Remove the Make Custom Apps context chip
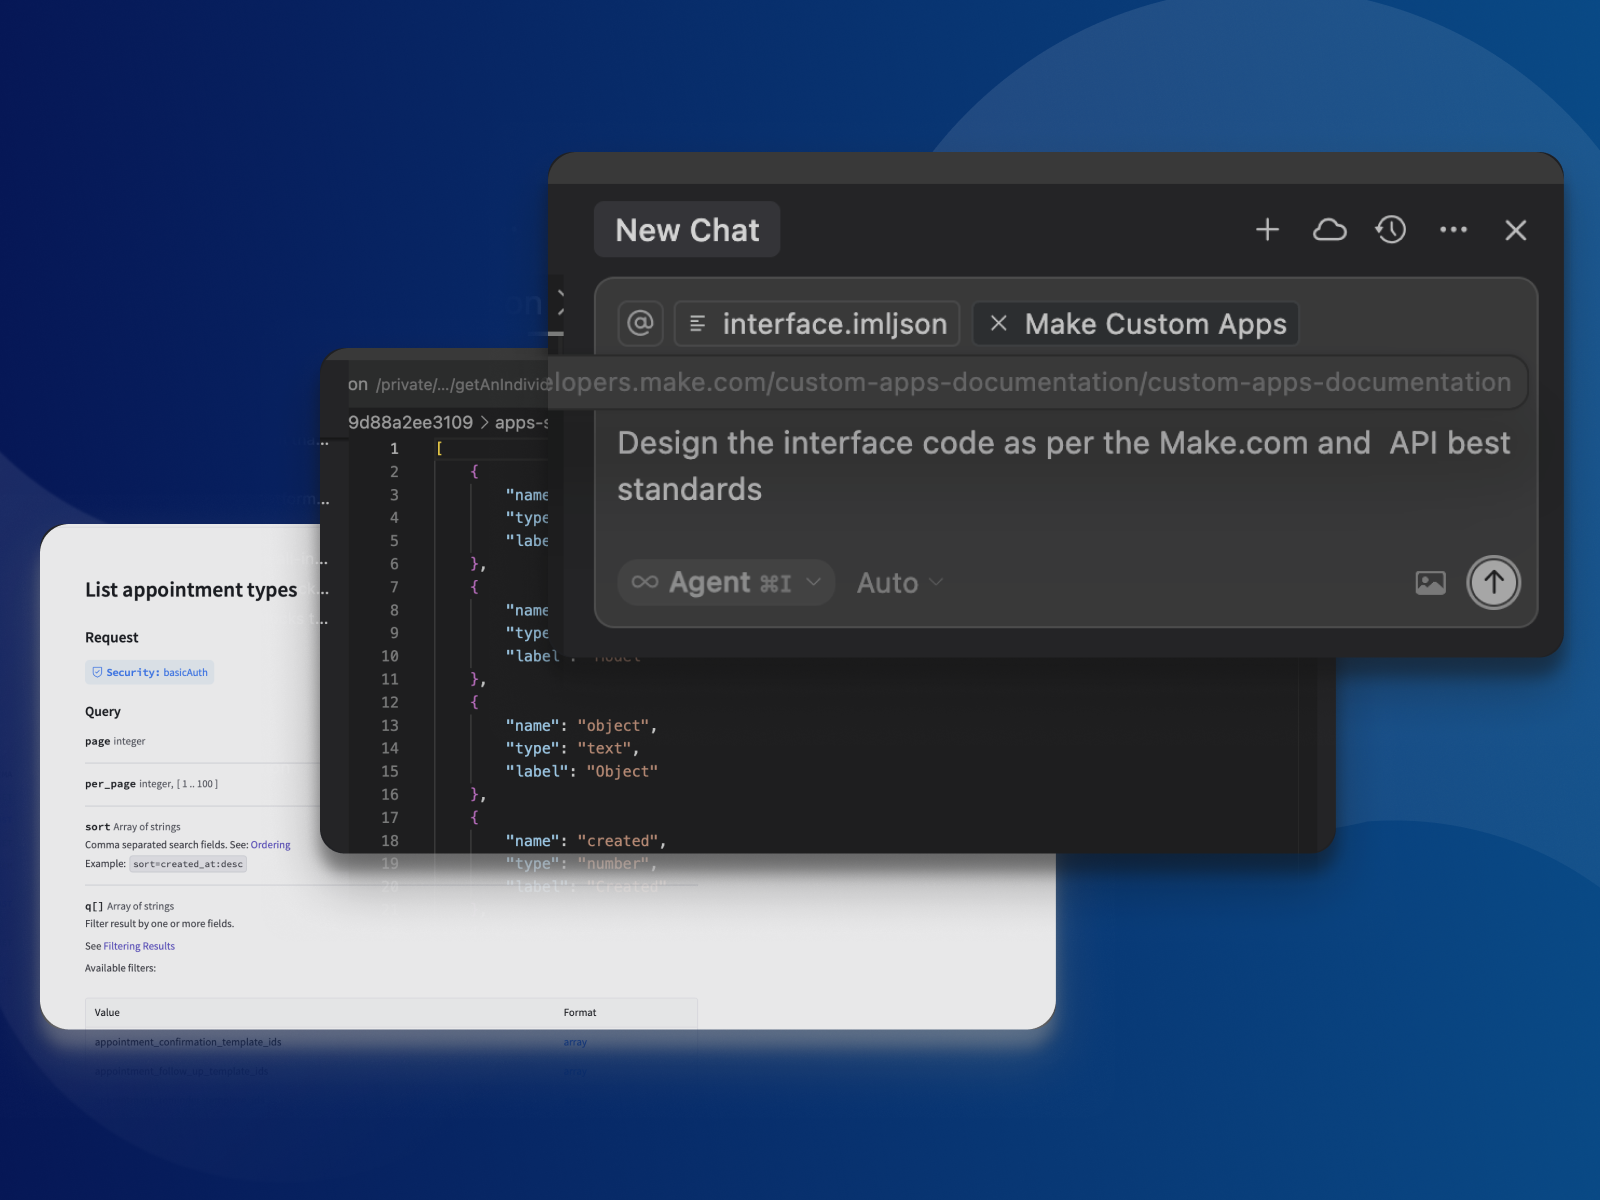This screenshot has height=1200, width=1600. pos(998,324)
